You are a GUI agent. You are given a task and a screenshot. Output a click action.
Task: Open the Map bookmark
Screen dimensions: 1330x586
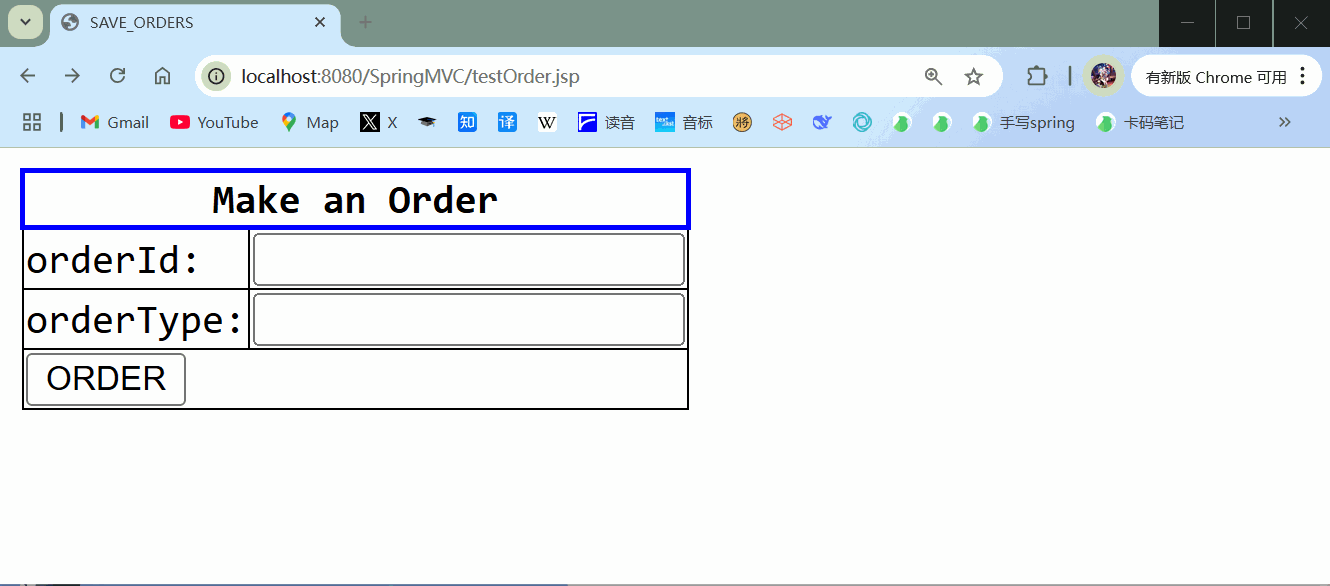coord(309,122)
